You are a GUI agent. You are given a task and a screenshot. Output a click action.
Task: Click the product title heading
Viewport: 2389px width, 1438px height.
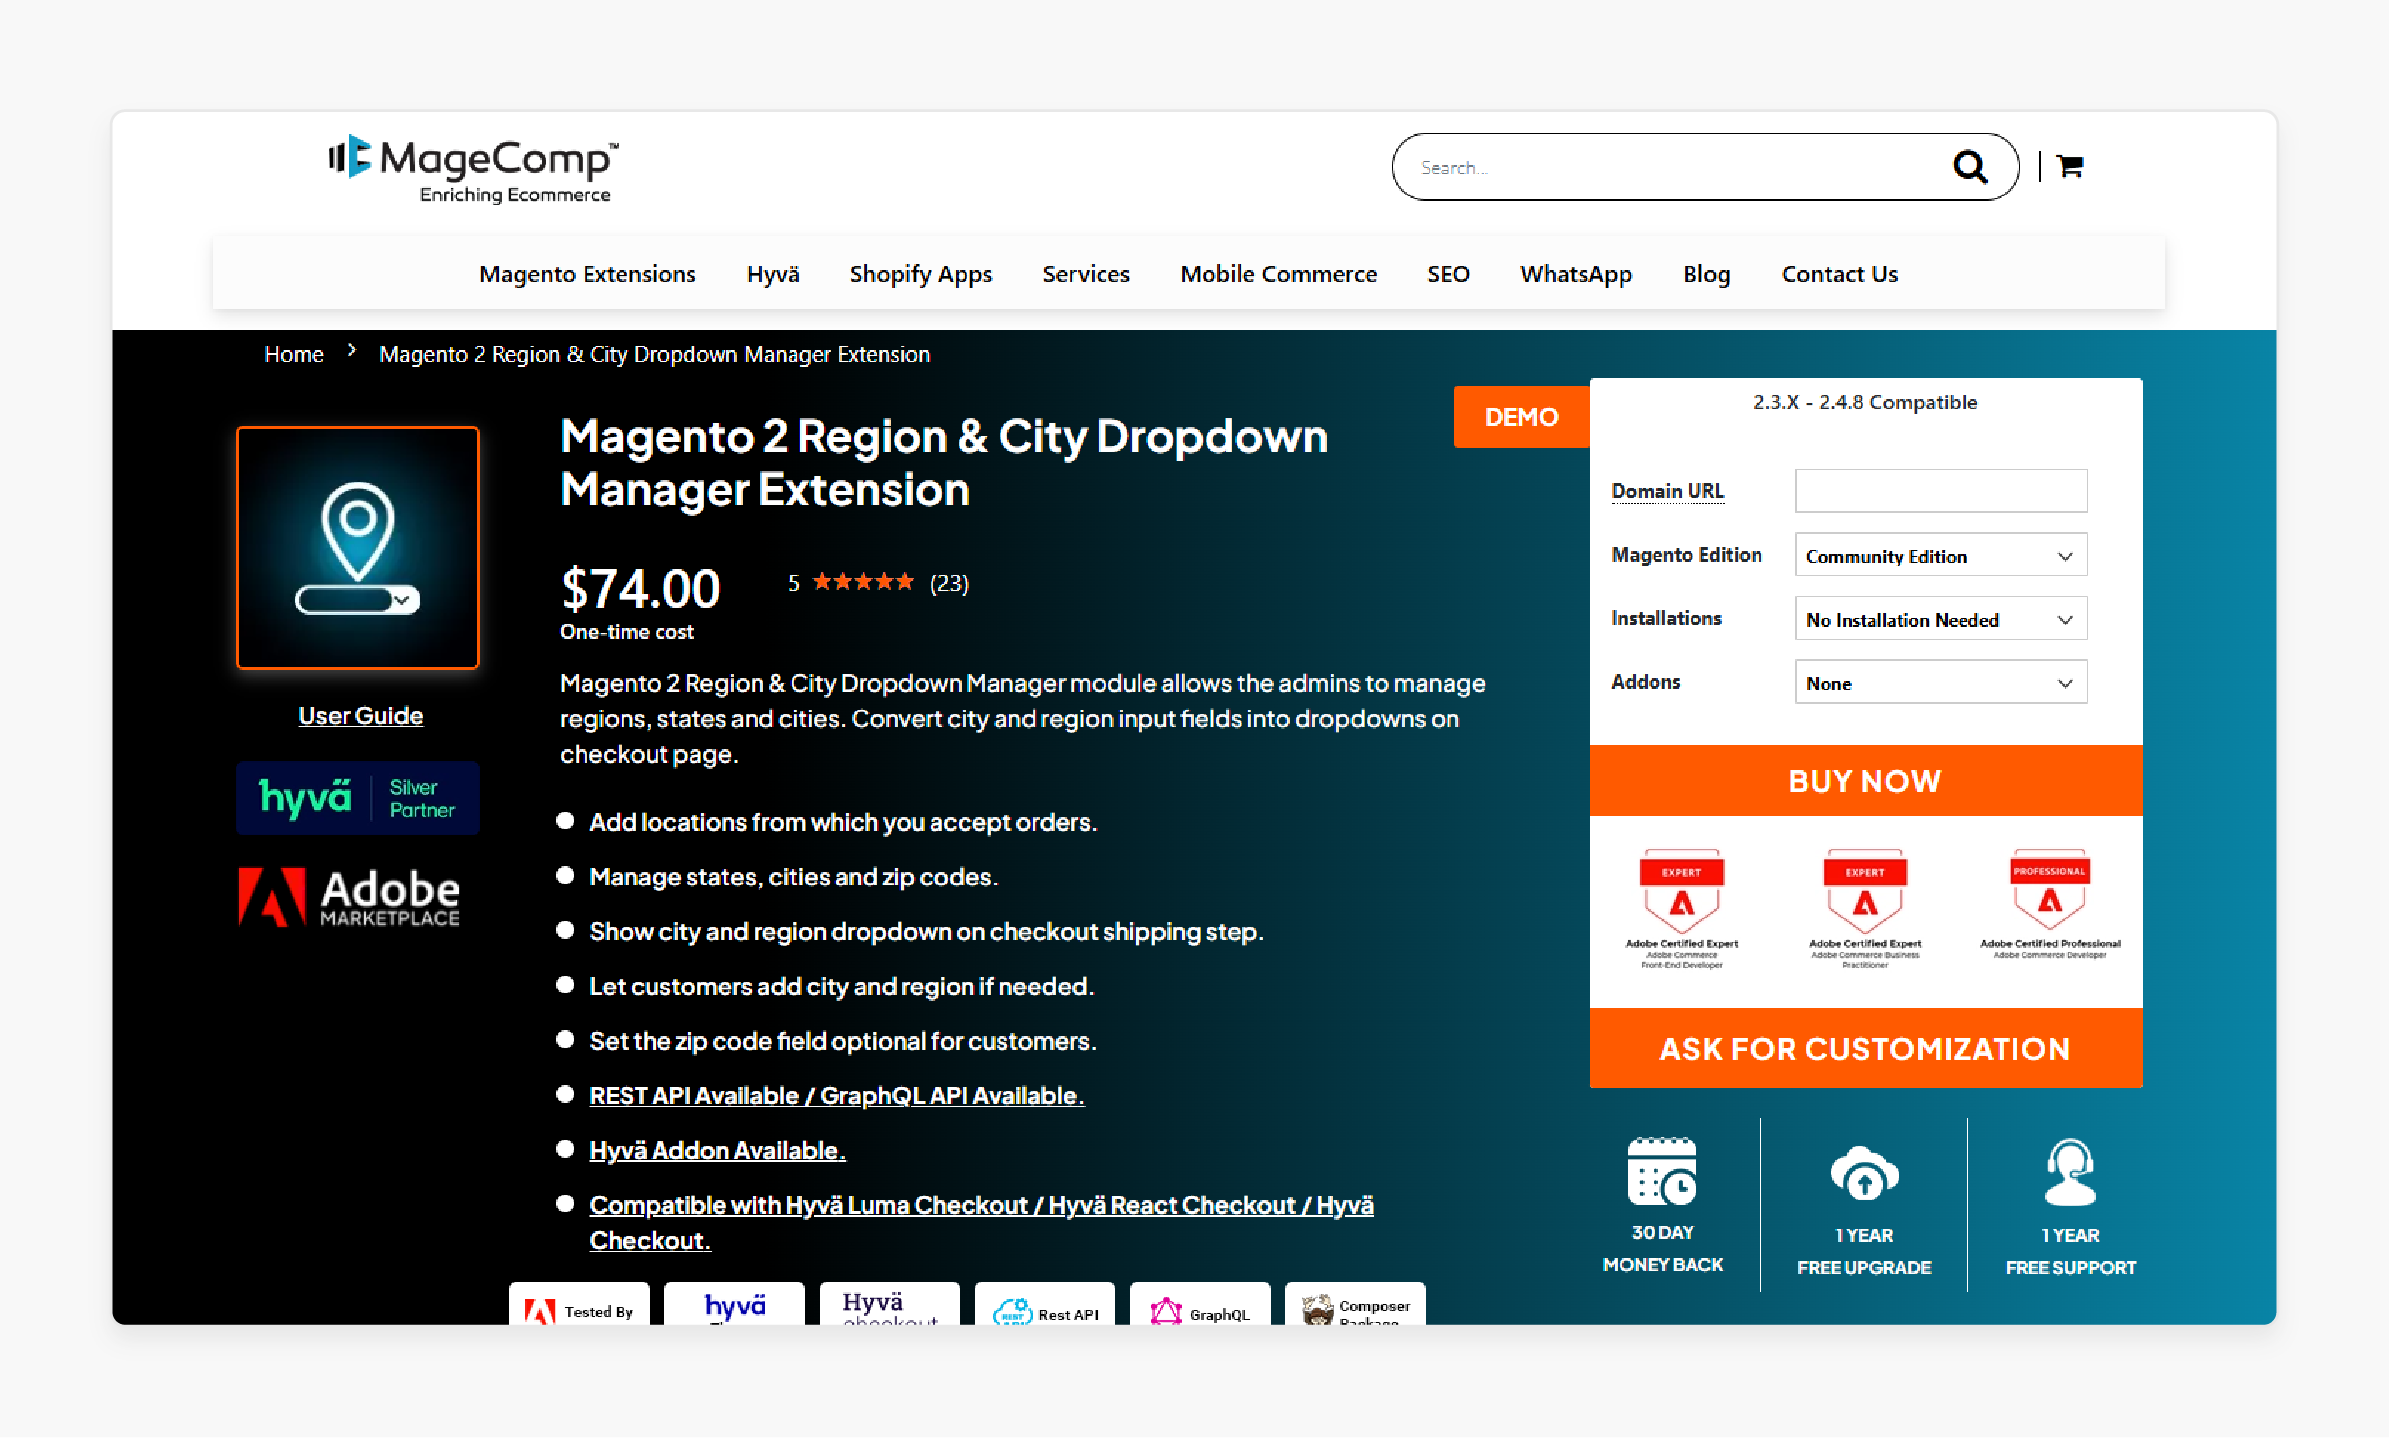click(944, 463)
